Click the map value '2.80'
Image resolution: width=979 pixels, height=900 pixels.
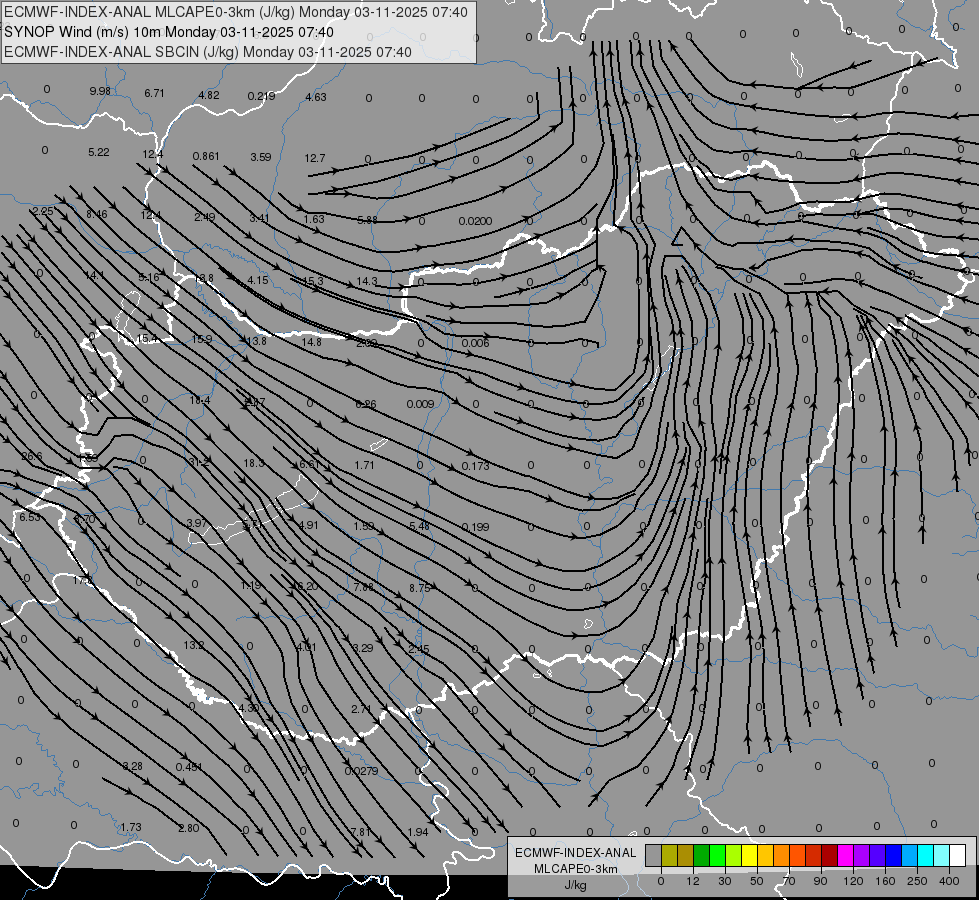coord(189,828)
